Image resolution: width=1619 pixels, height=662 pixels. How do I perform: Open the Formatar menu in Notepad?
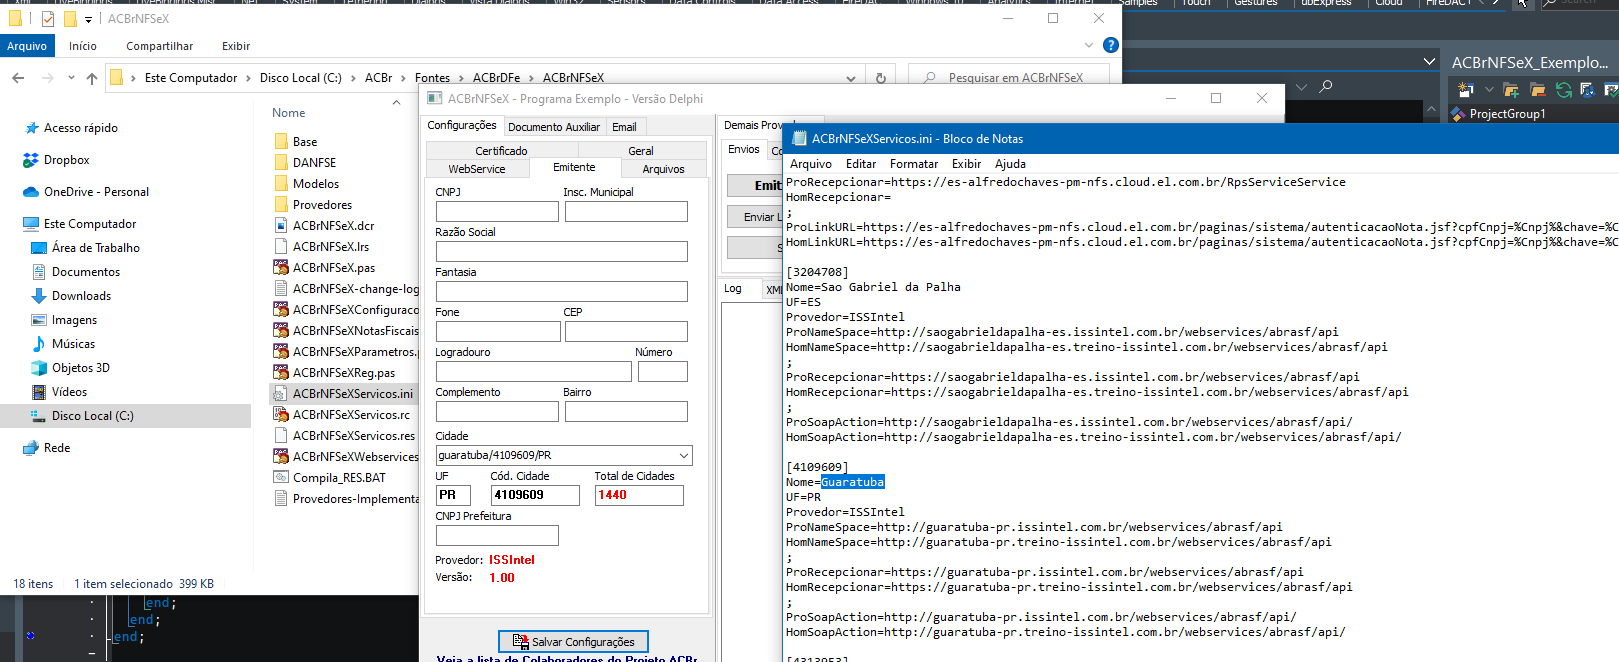coord(914,164)
